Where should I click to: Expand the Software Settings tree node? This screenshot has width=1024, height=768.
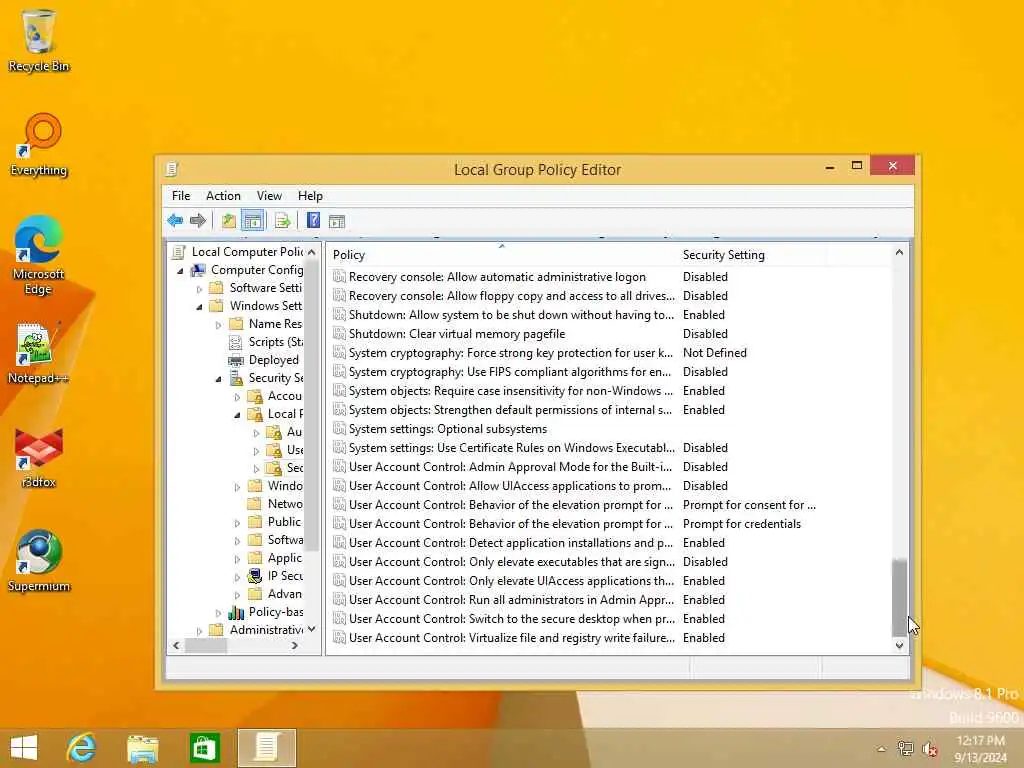200,289
